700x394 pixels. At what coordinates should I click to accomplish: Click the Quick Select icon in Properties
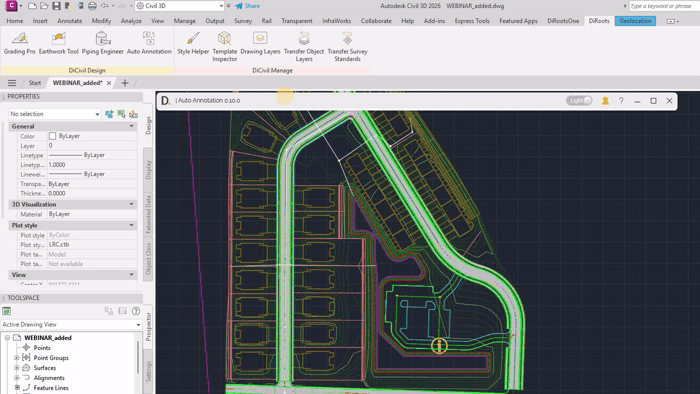(133, 114)
